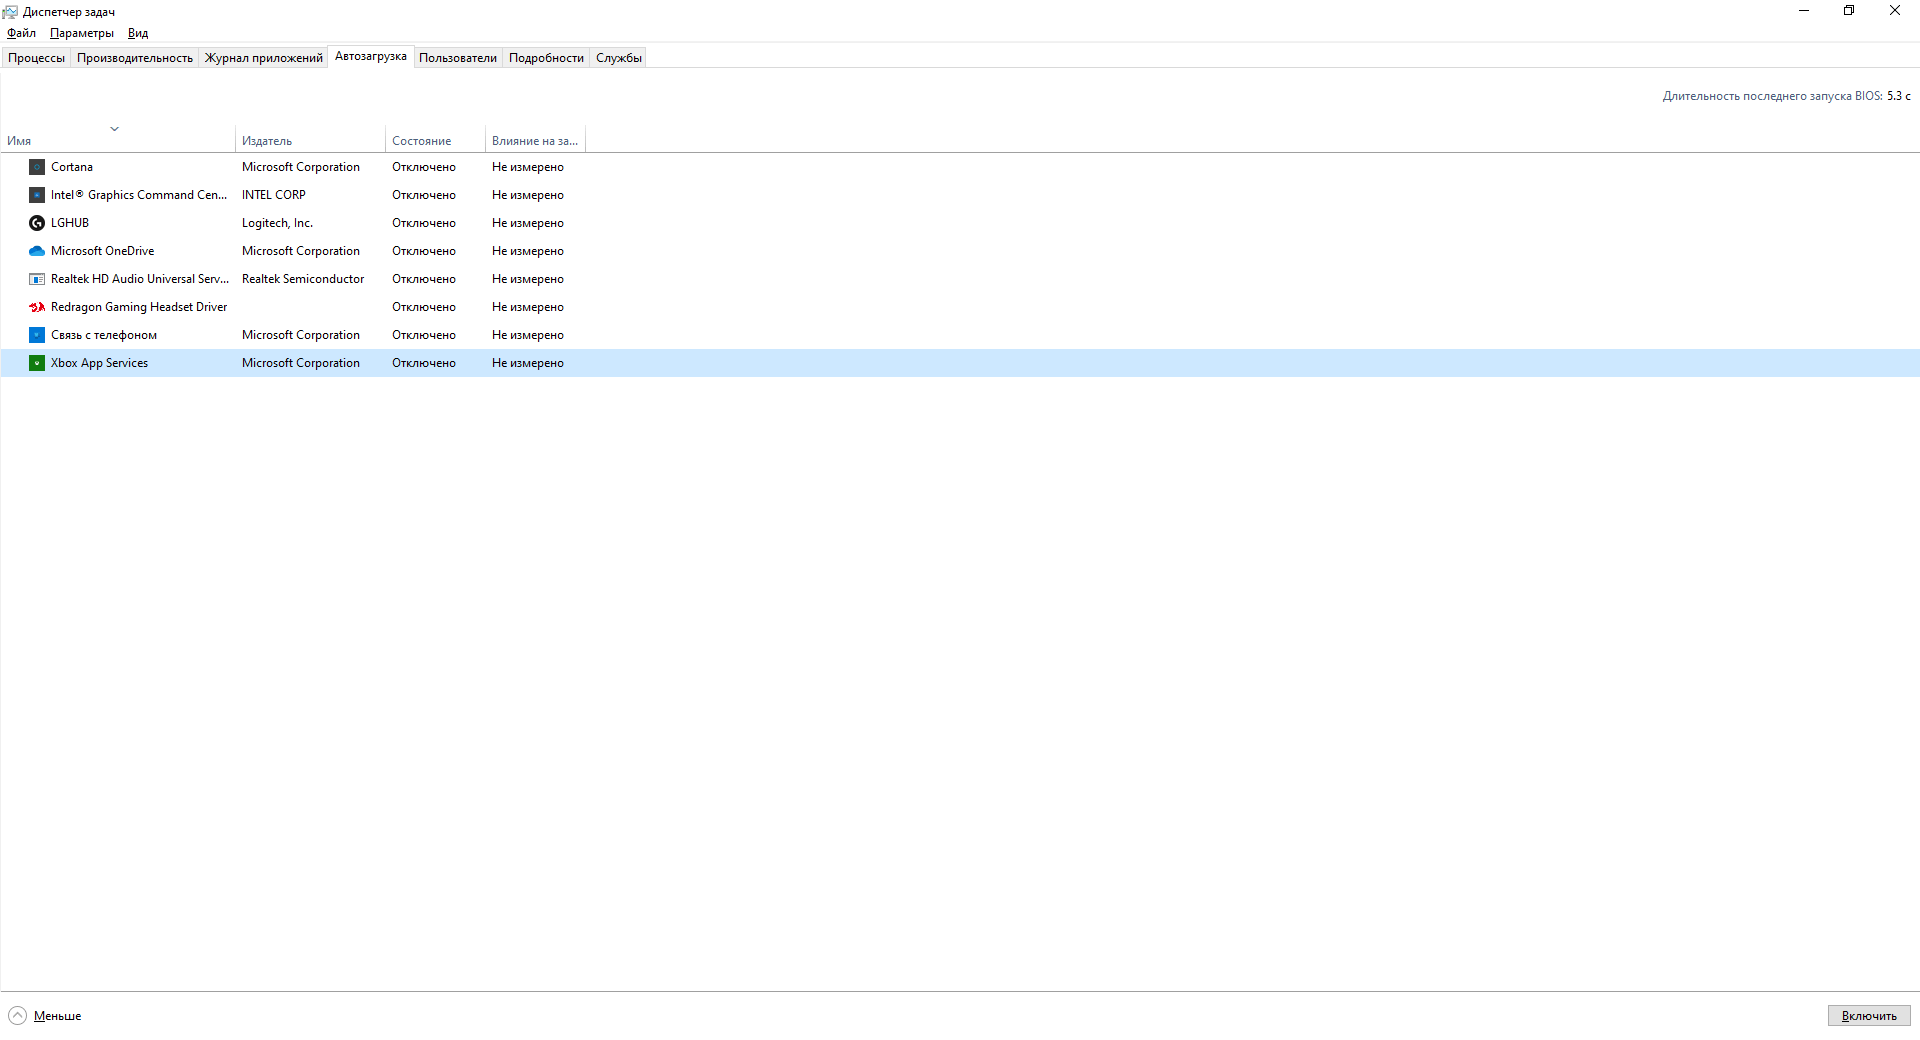Click publisher Realtek Semiconductor cell

pos(303,279)
